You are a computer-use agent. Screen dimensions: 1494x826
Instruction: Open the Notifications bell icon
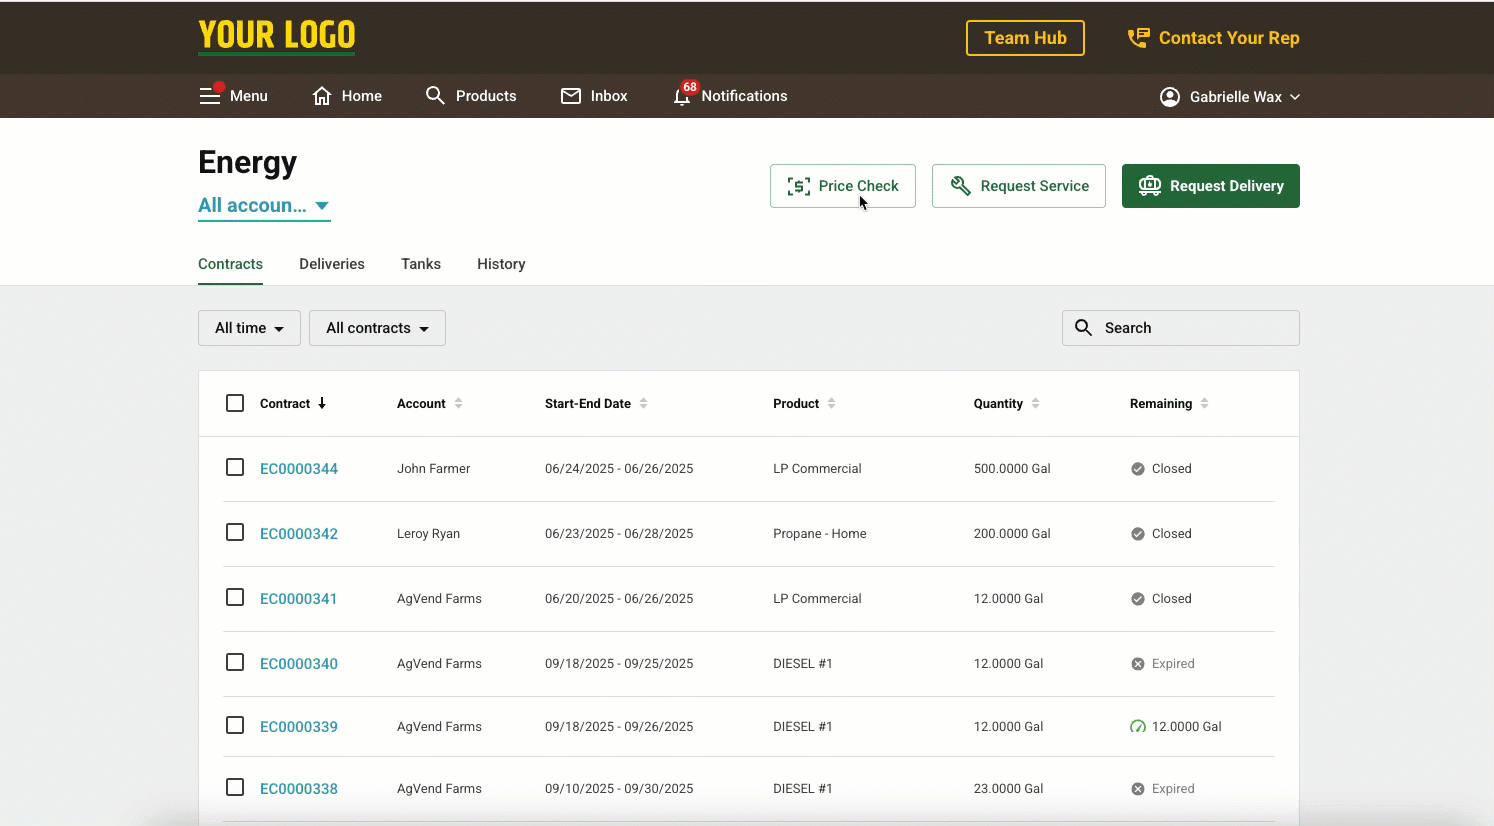682,97
